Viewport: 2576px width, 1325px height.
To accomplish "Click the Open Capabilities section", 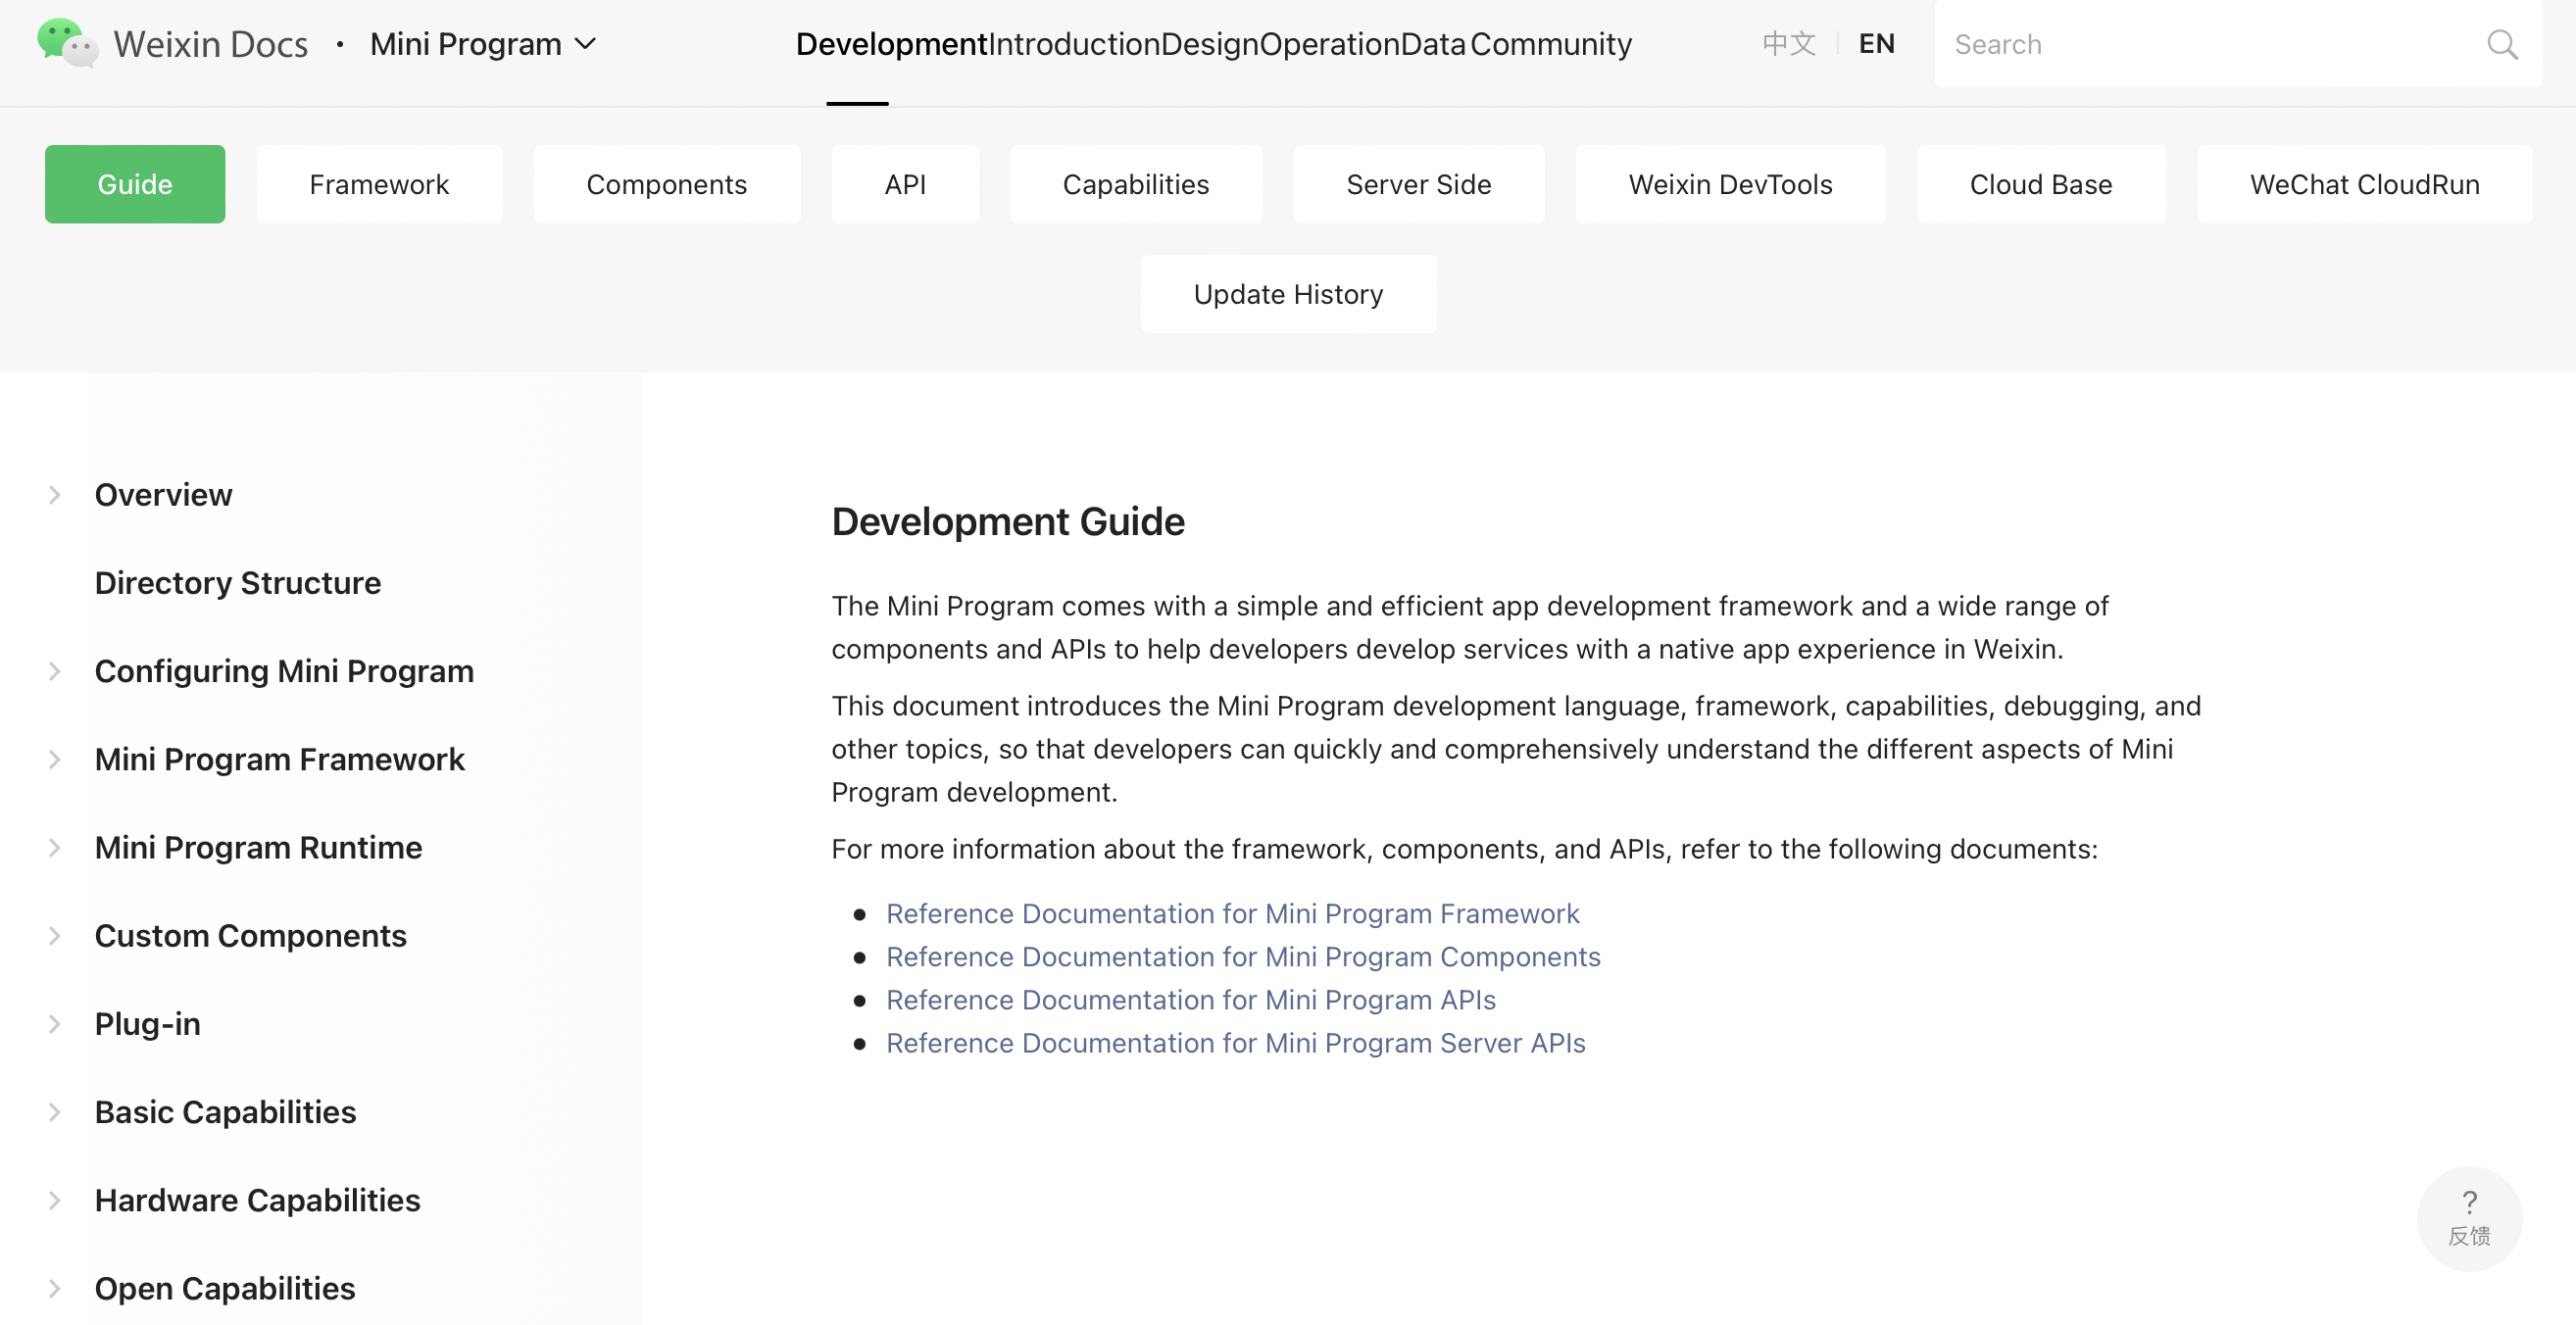I will click(224, 1286).
